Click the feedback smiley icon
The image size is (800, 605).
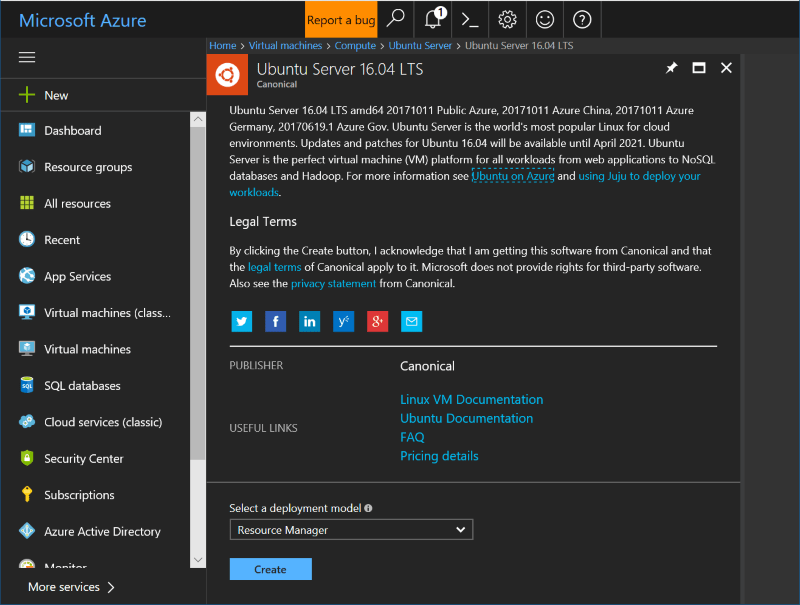coord(545,20)
